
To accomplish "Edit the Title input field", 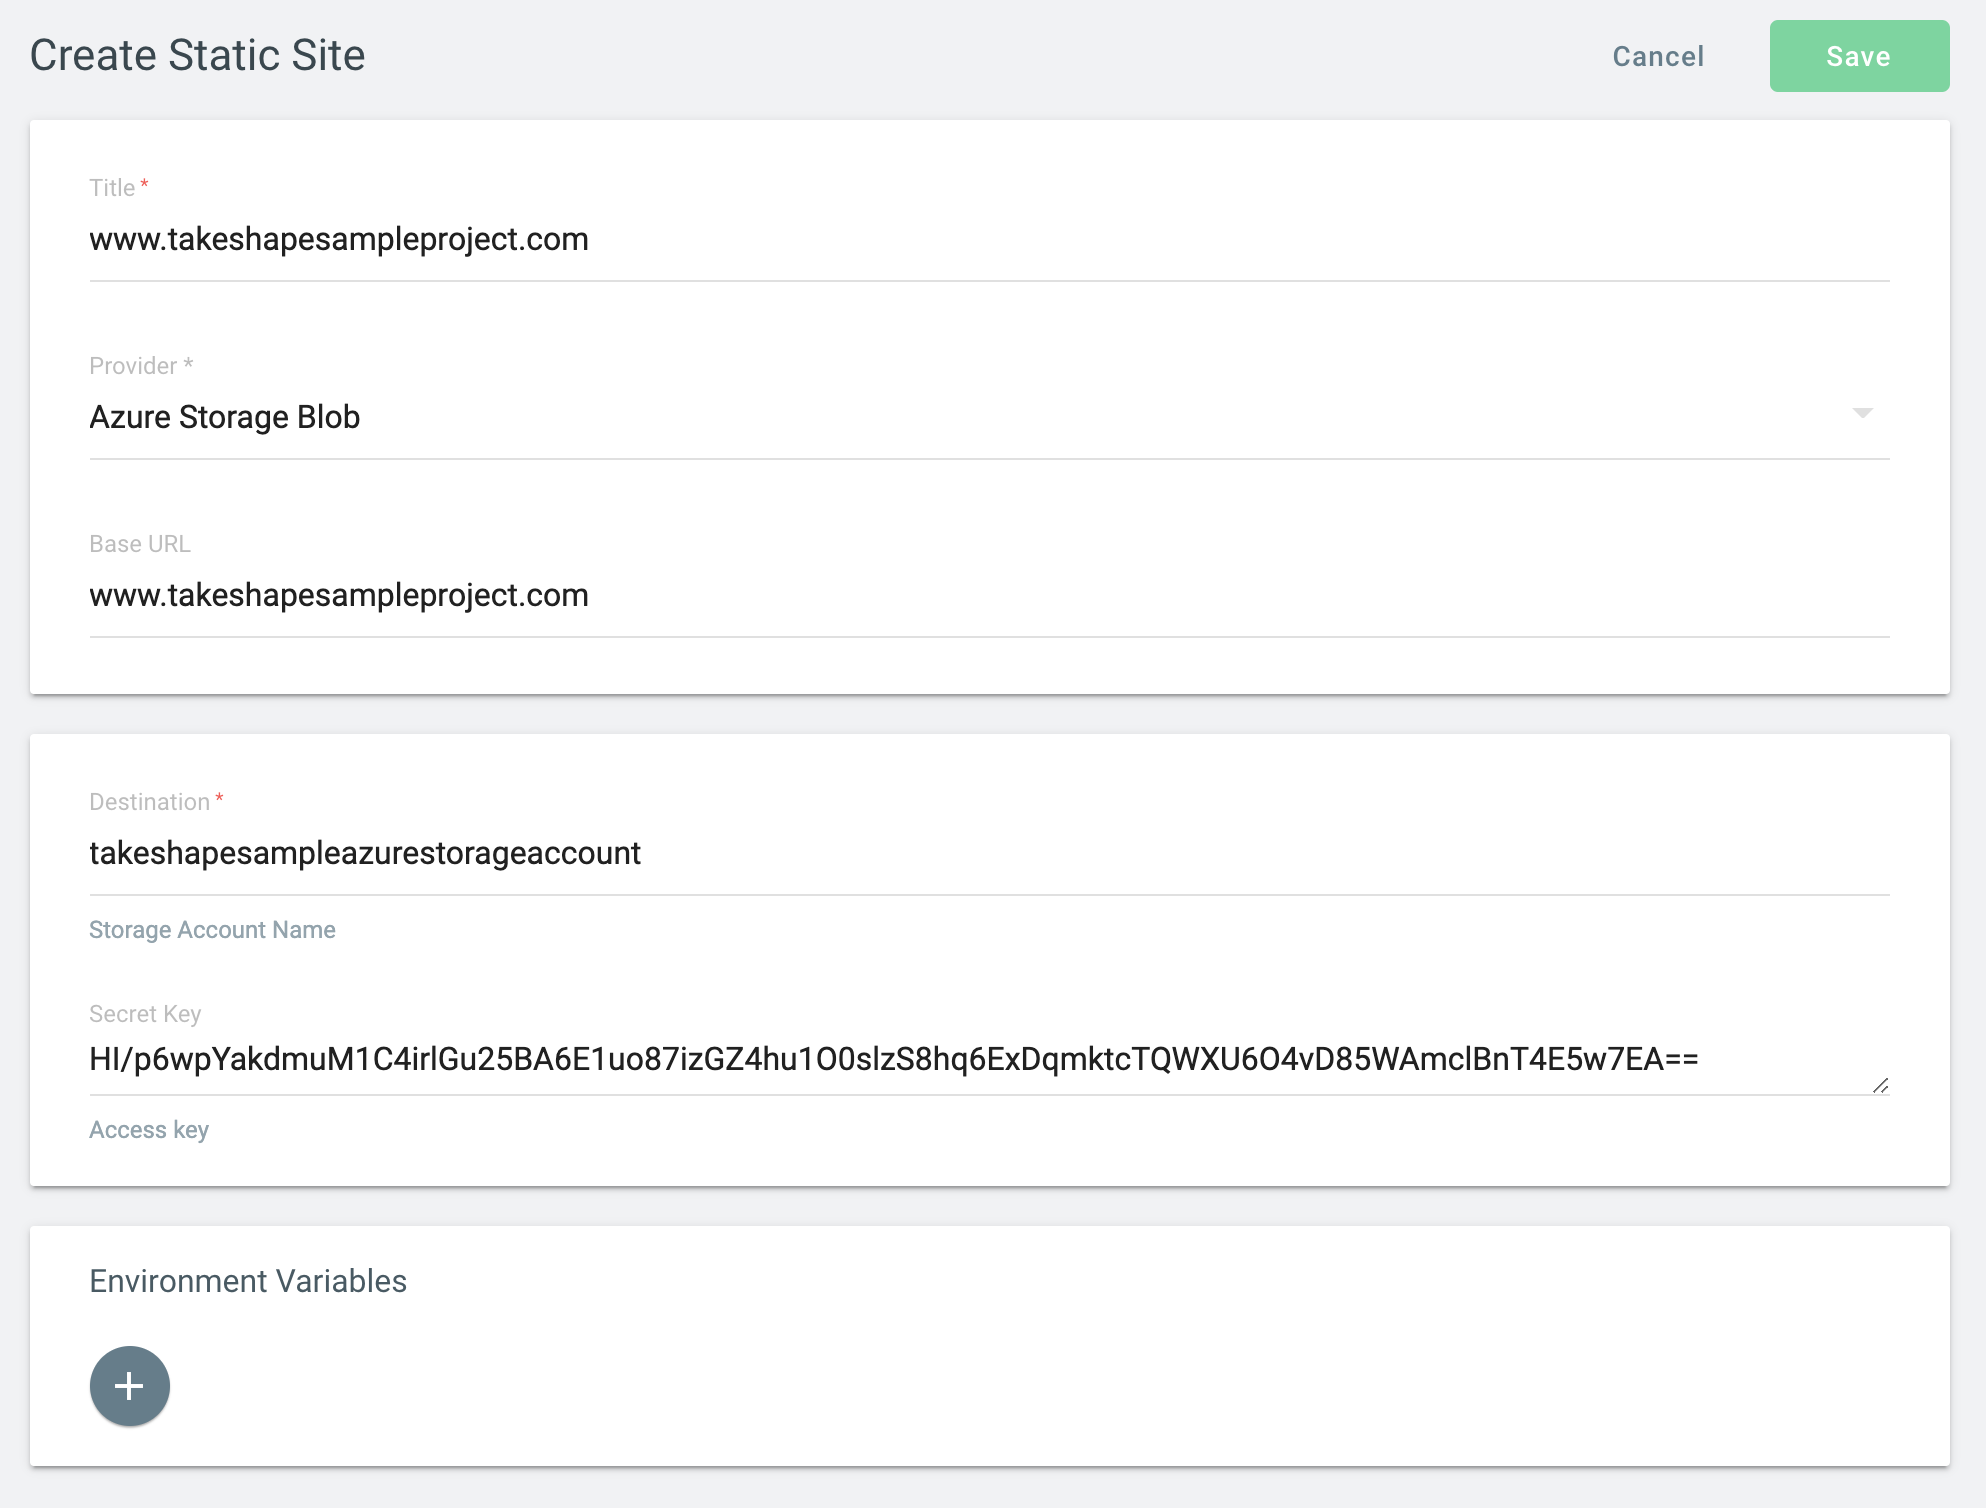I will (x=989, y=240).
